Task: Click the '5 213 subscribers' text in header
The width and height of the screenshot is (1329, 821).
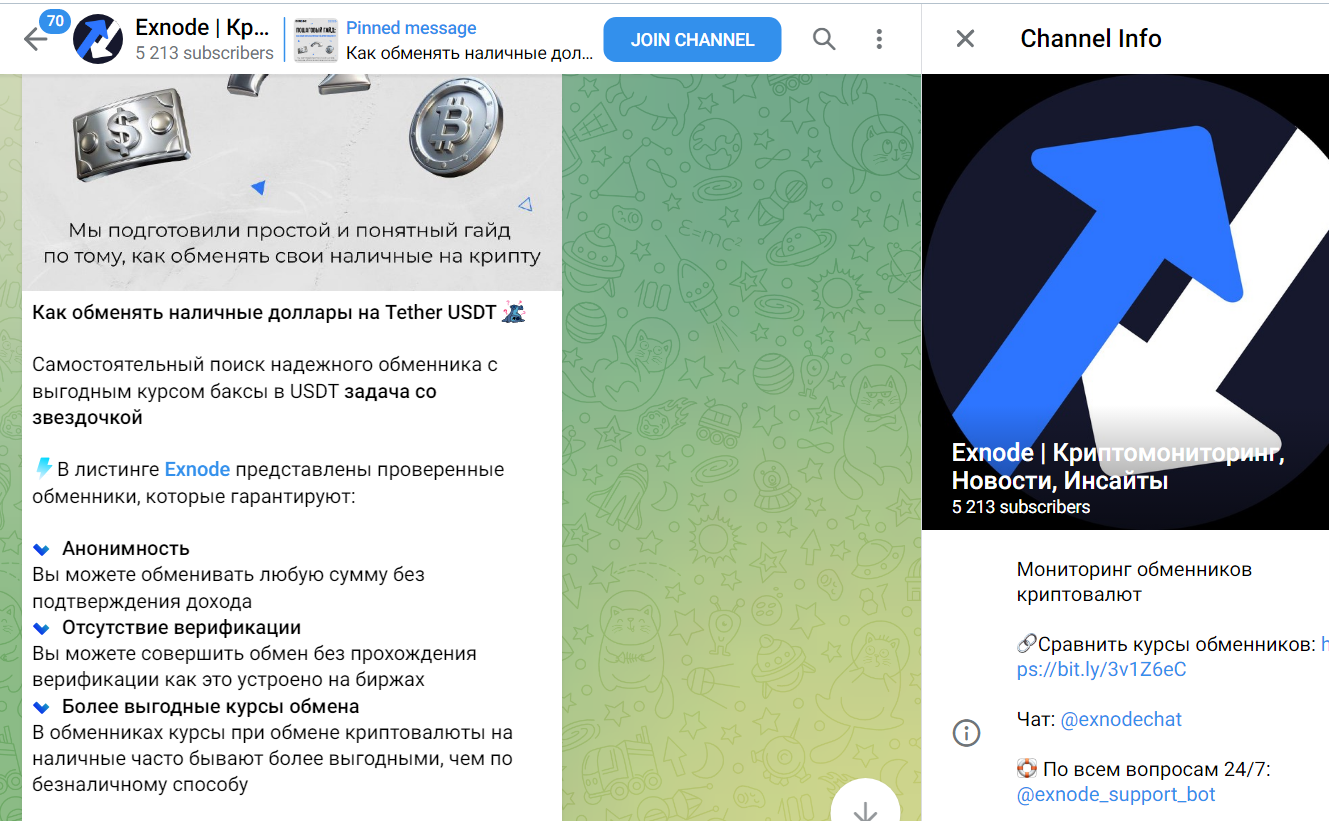Action: [x=204, y=53]
